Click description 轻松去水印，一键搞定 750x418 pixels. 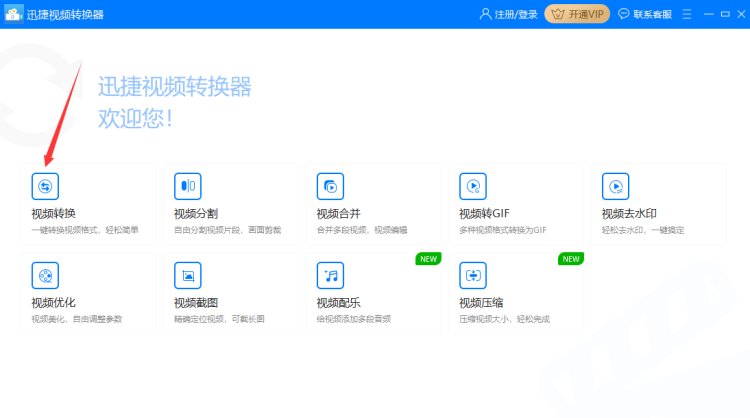tap(643, 230)
